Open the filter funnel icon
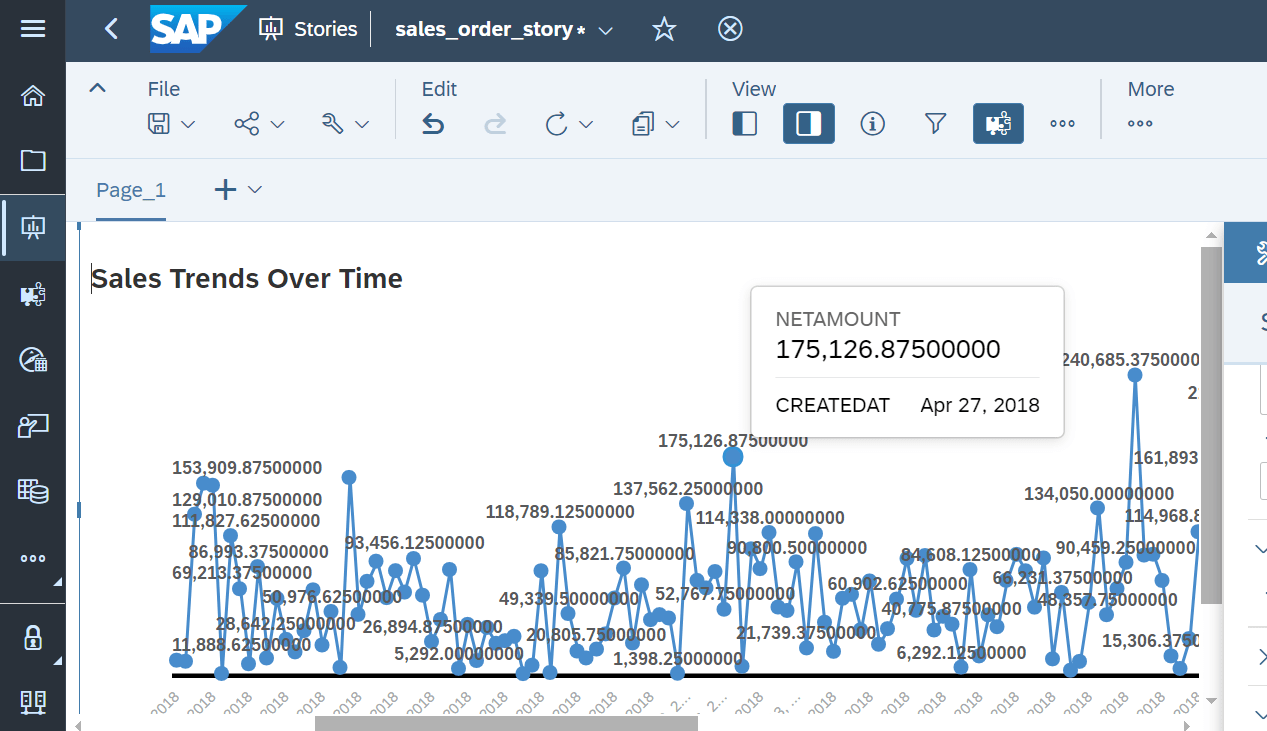1267x731 pixels. click(x=934, y=123)
